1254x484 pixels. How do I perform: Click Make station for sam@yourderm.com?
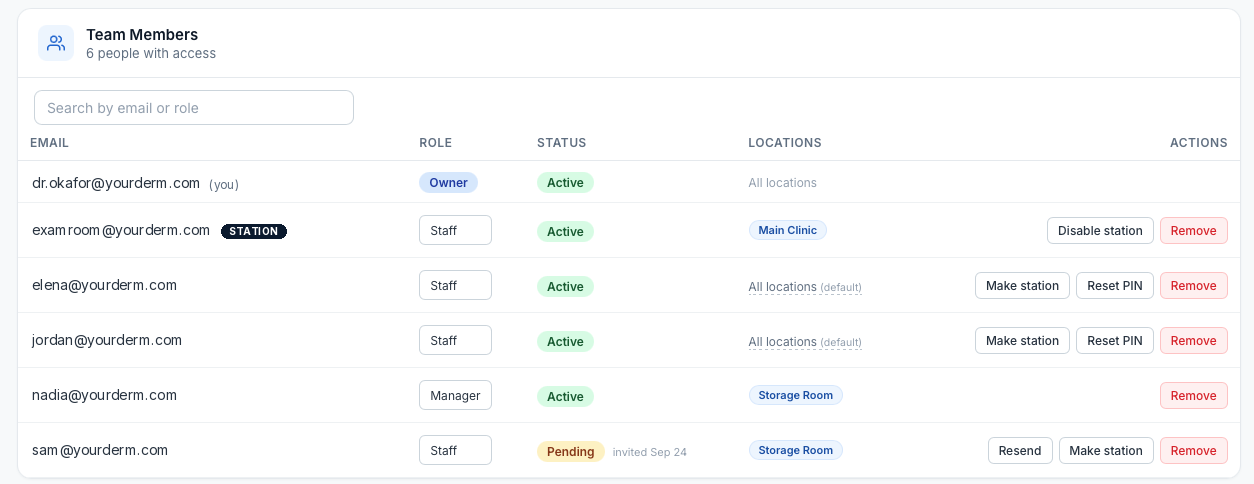(x=1106, y=450)
